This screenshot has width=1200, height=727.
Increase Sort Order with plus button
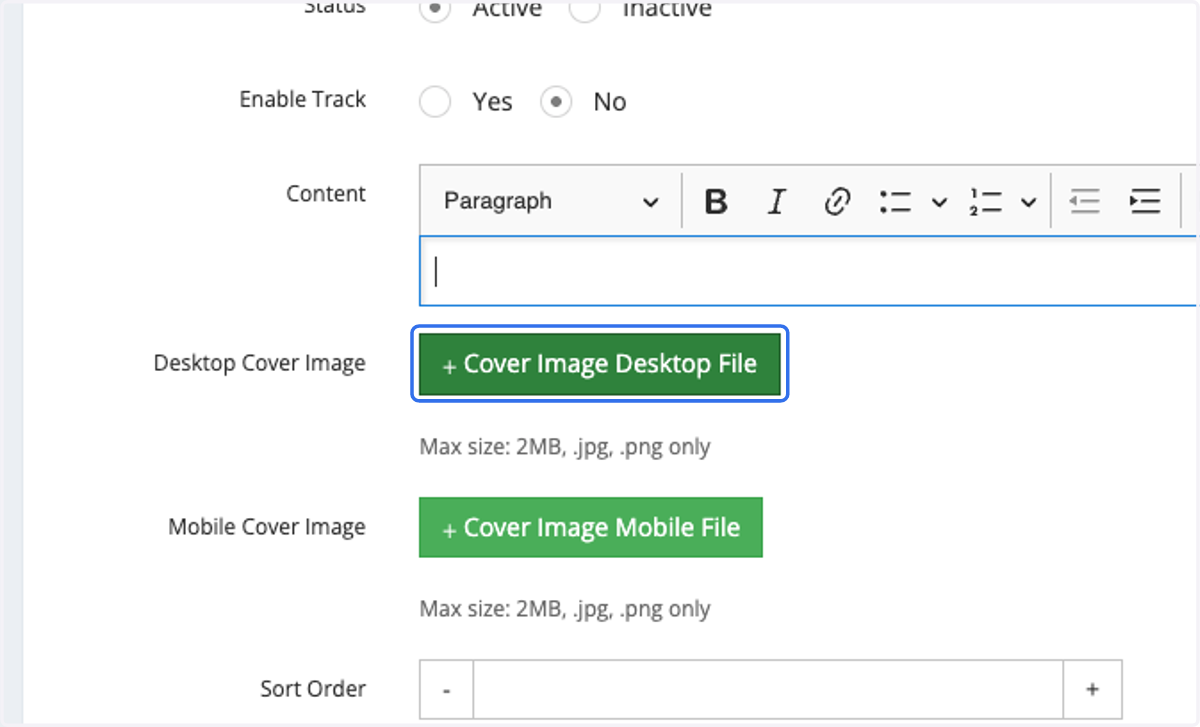pyautogui.click(x=1092, y=689)
